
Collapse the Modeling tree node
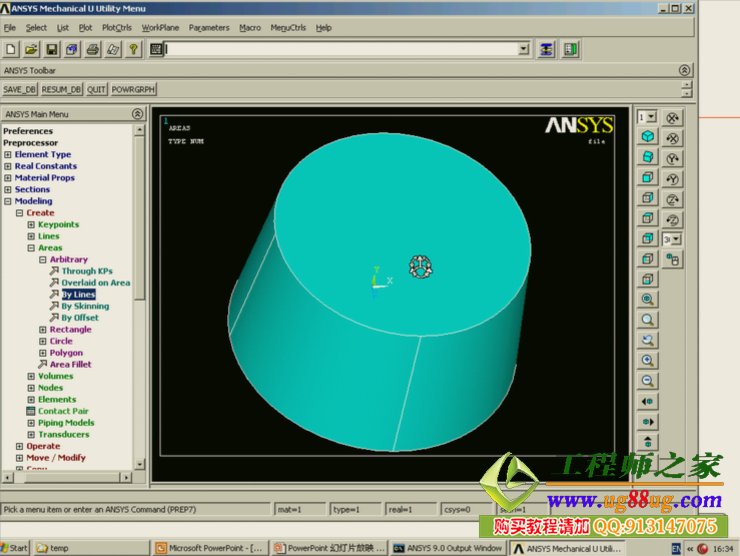click(x=8, y=201)
